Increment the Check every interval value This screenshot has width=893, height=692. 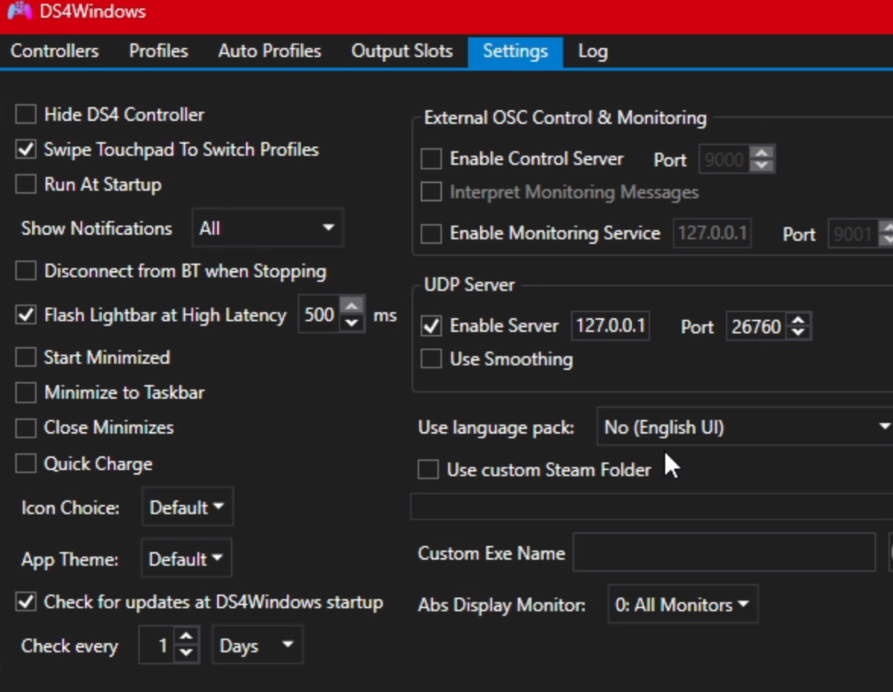tap(187, 636)
